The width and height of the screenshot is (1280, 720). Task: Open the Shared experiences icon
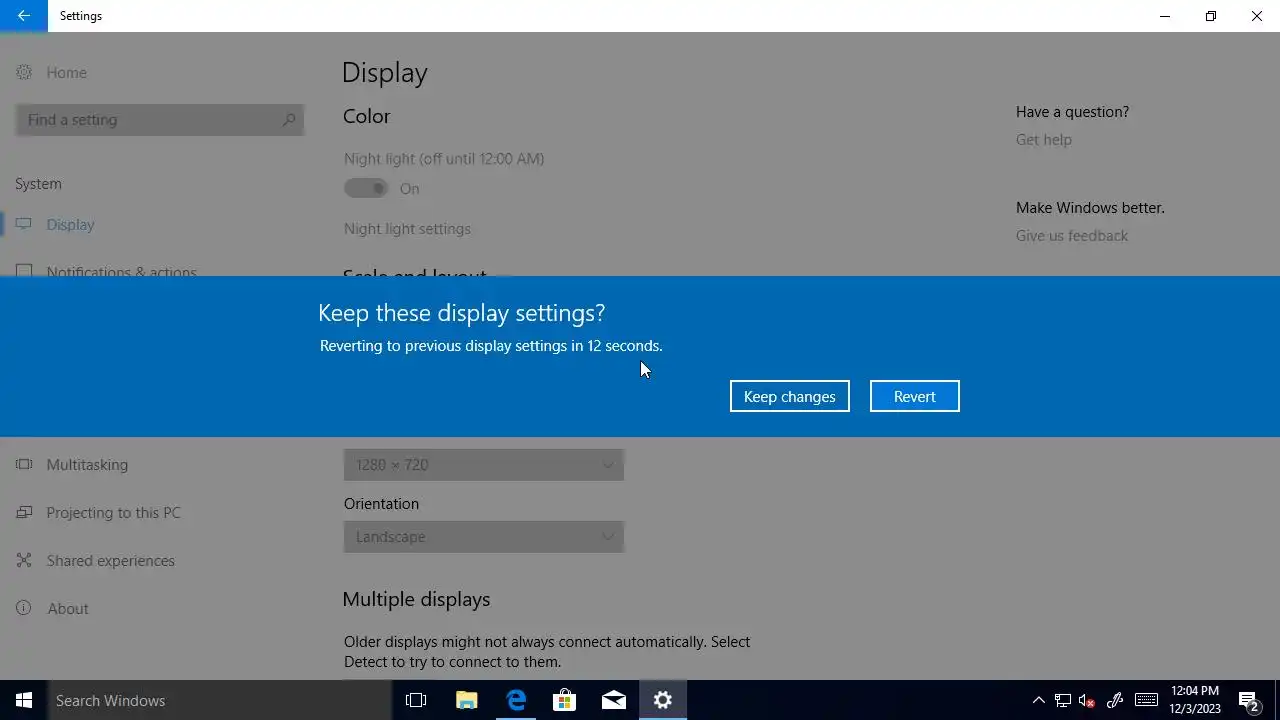click(x=24, y=560)
